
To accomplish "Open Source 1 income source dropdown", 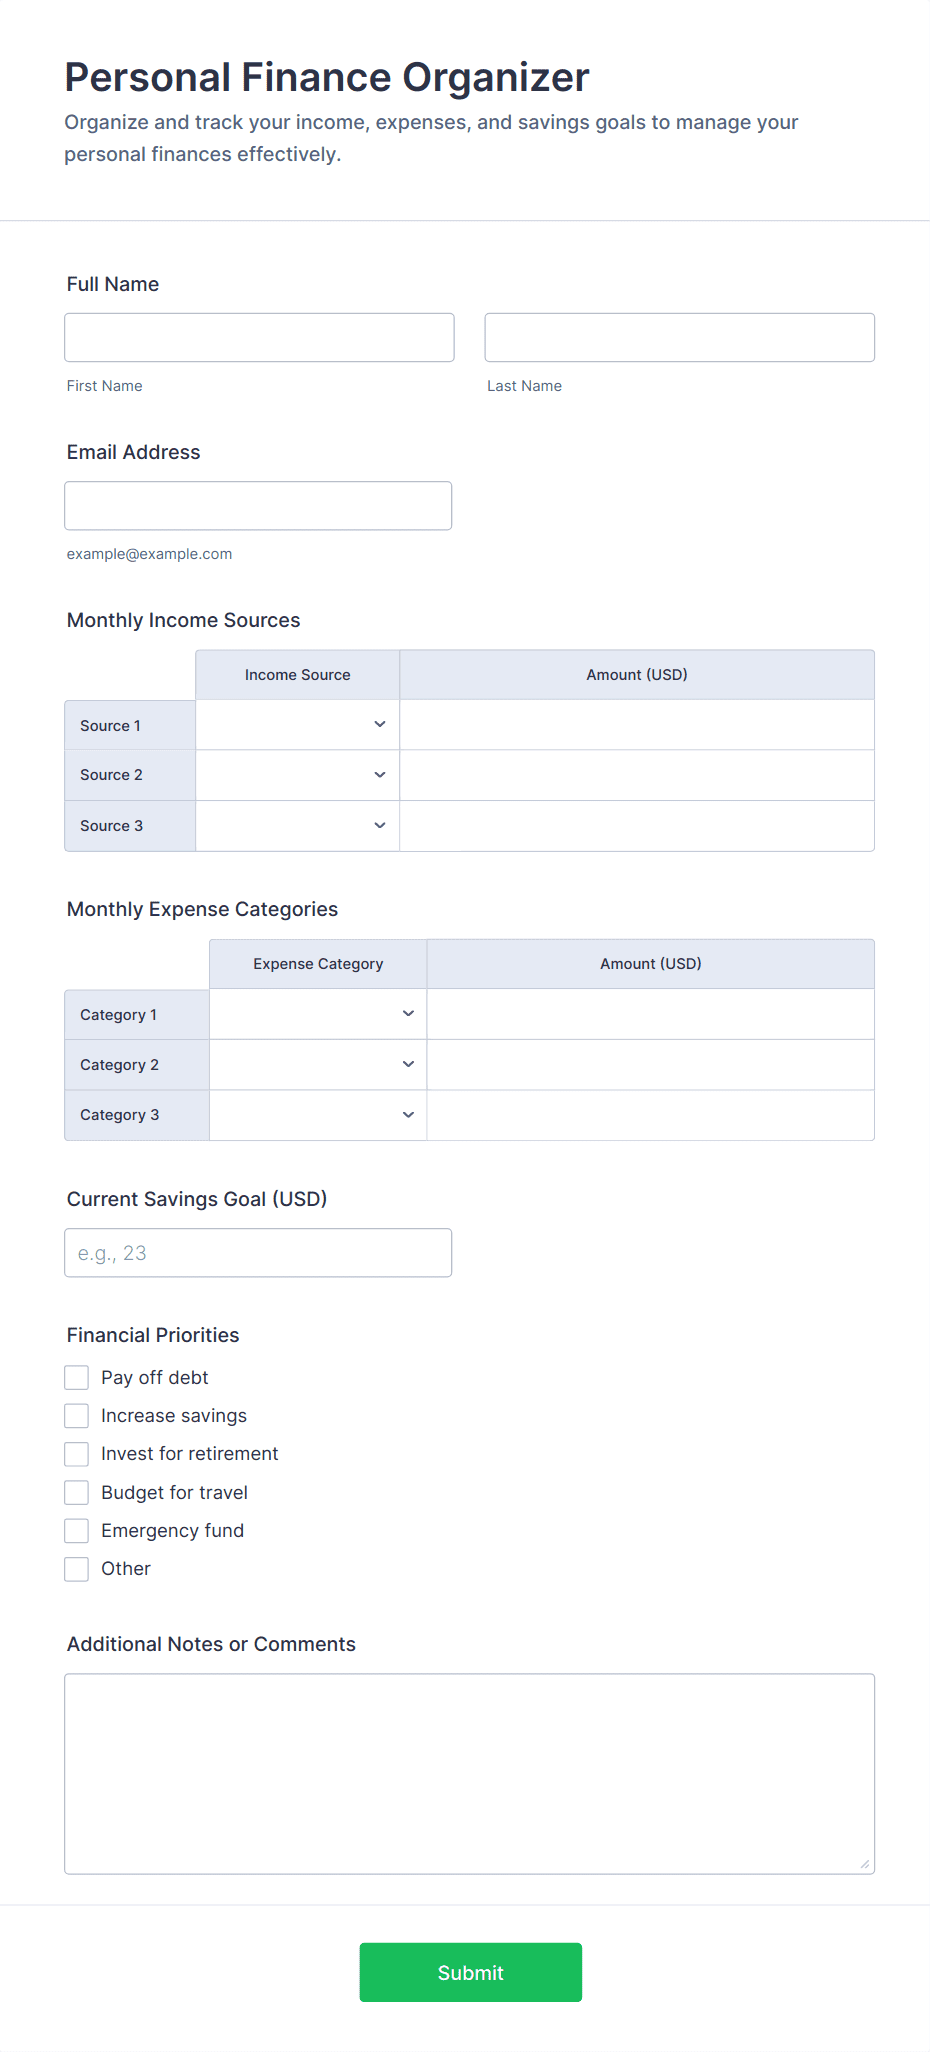I will [297, 725].
